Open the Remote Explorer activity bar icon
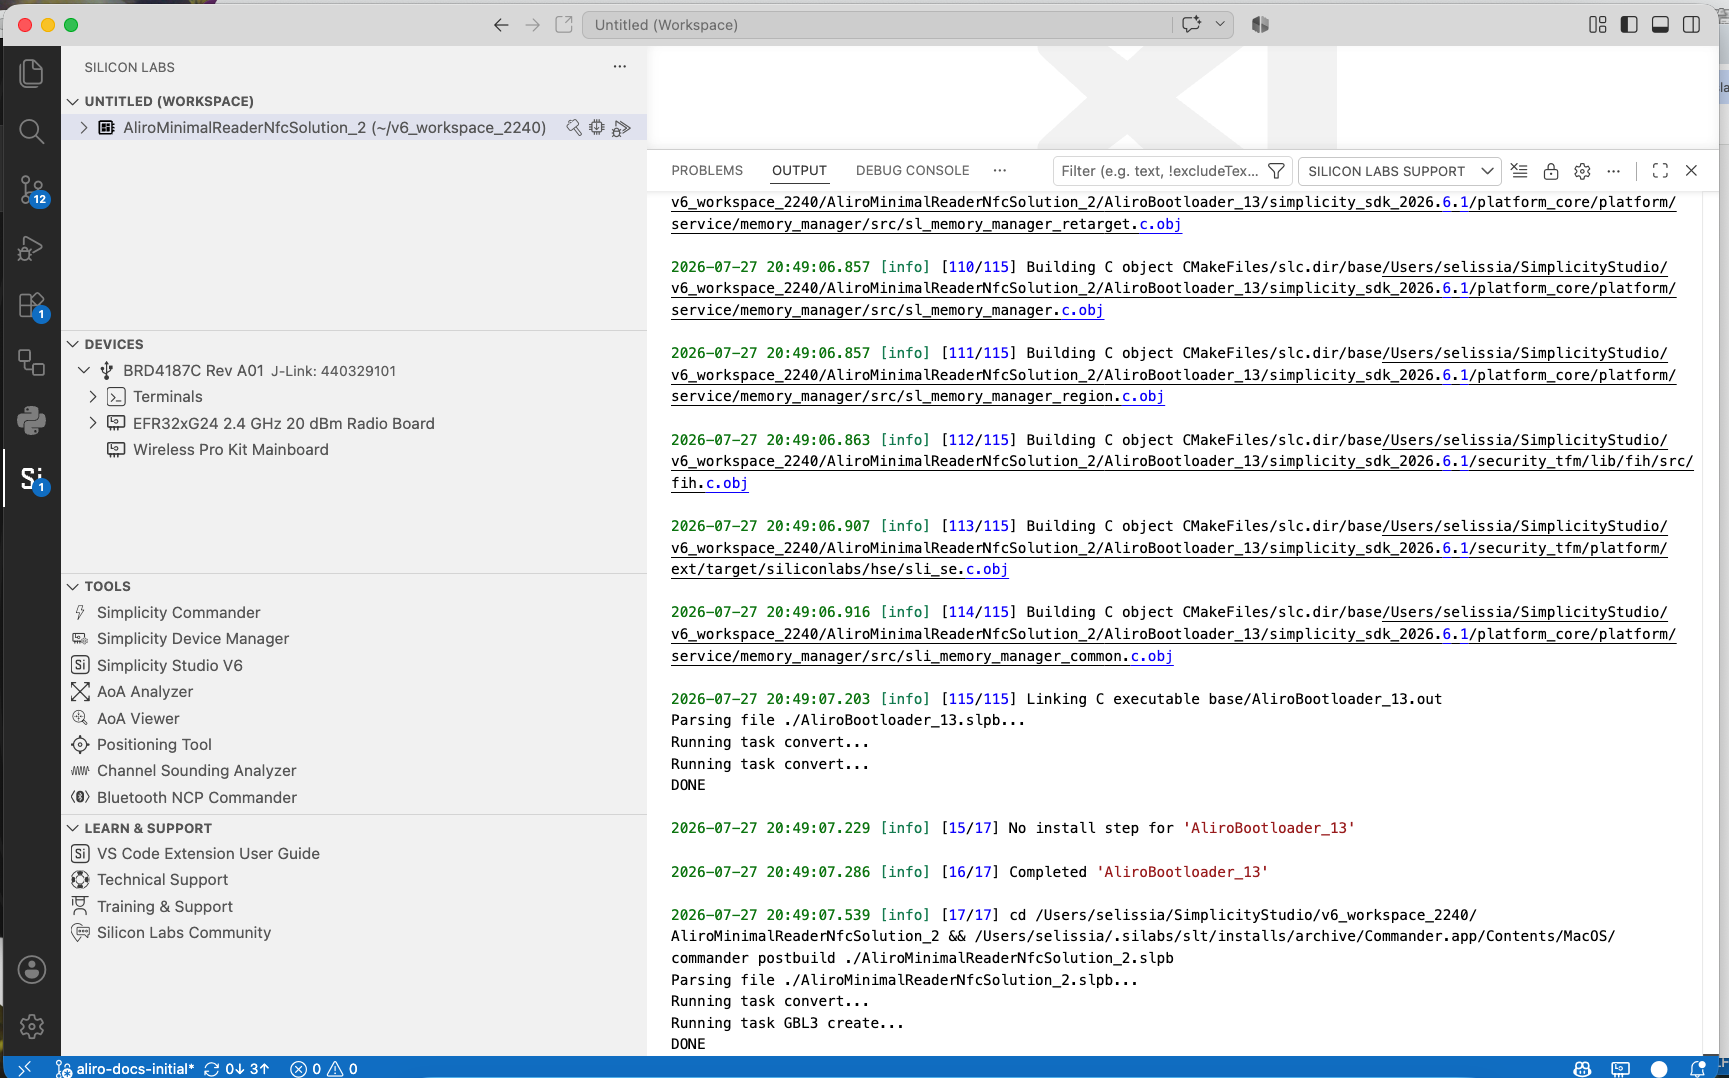Viewport: 1729px width, 1078px height. (31, 362)
